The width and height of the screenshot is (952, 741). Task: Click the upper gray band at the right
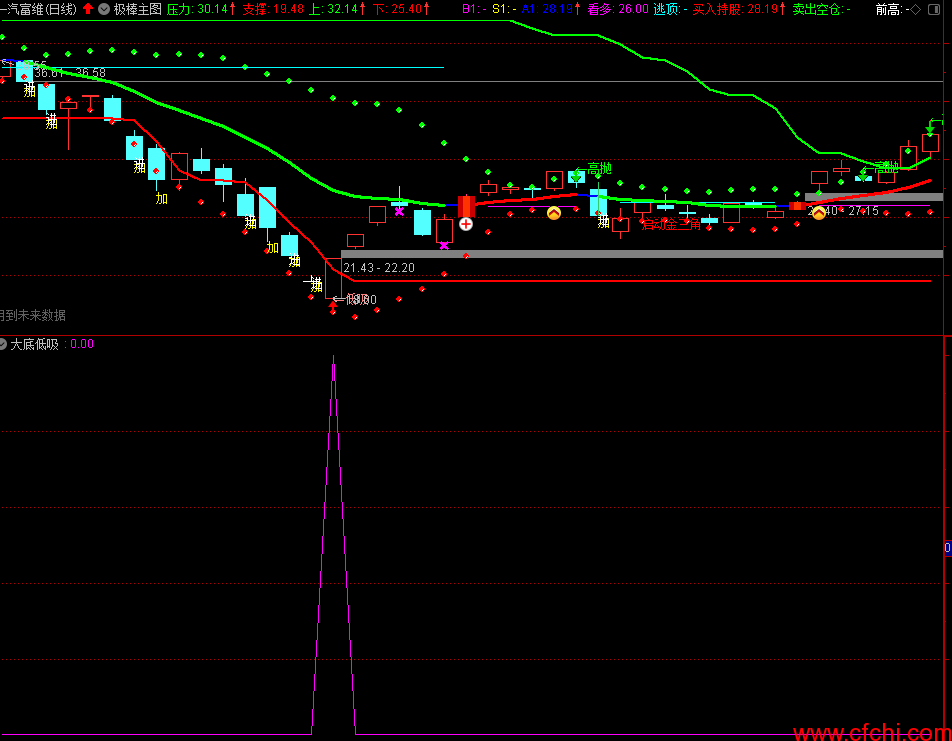point(874,197)
